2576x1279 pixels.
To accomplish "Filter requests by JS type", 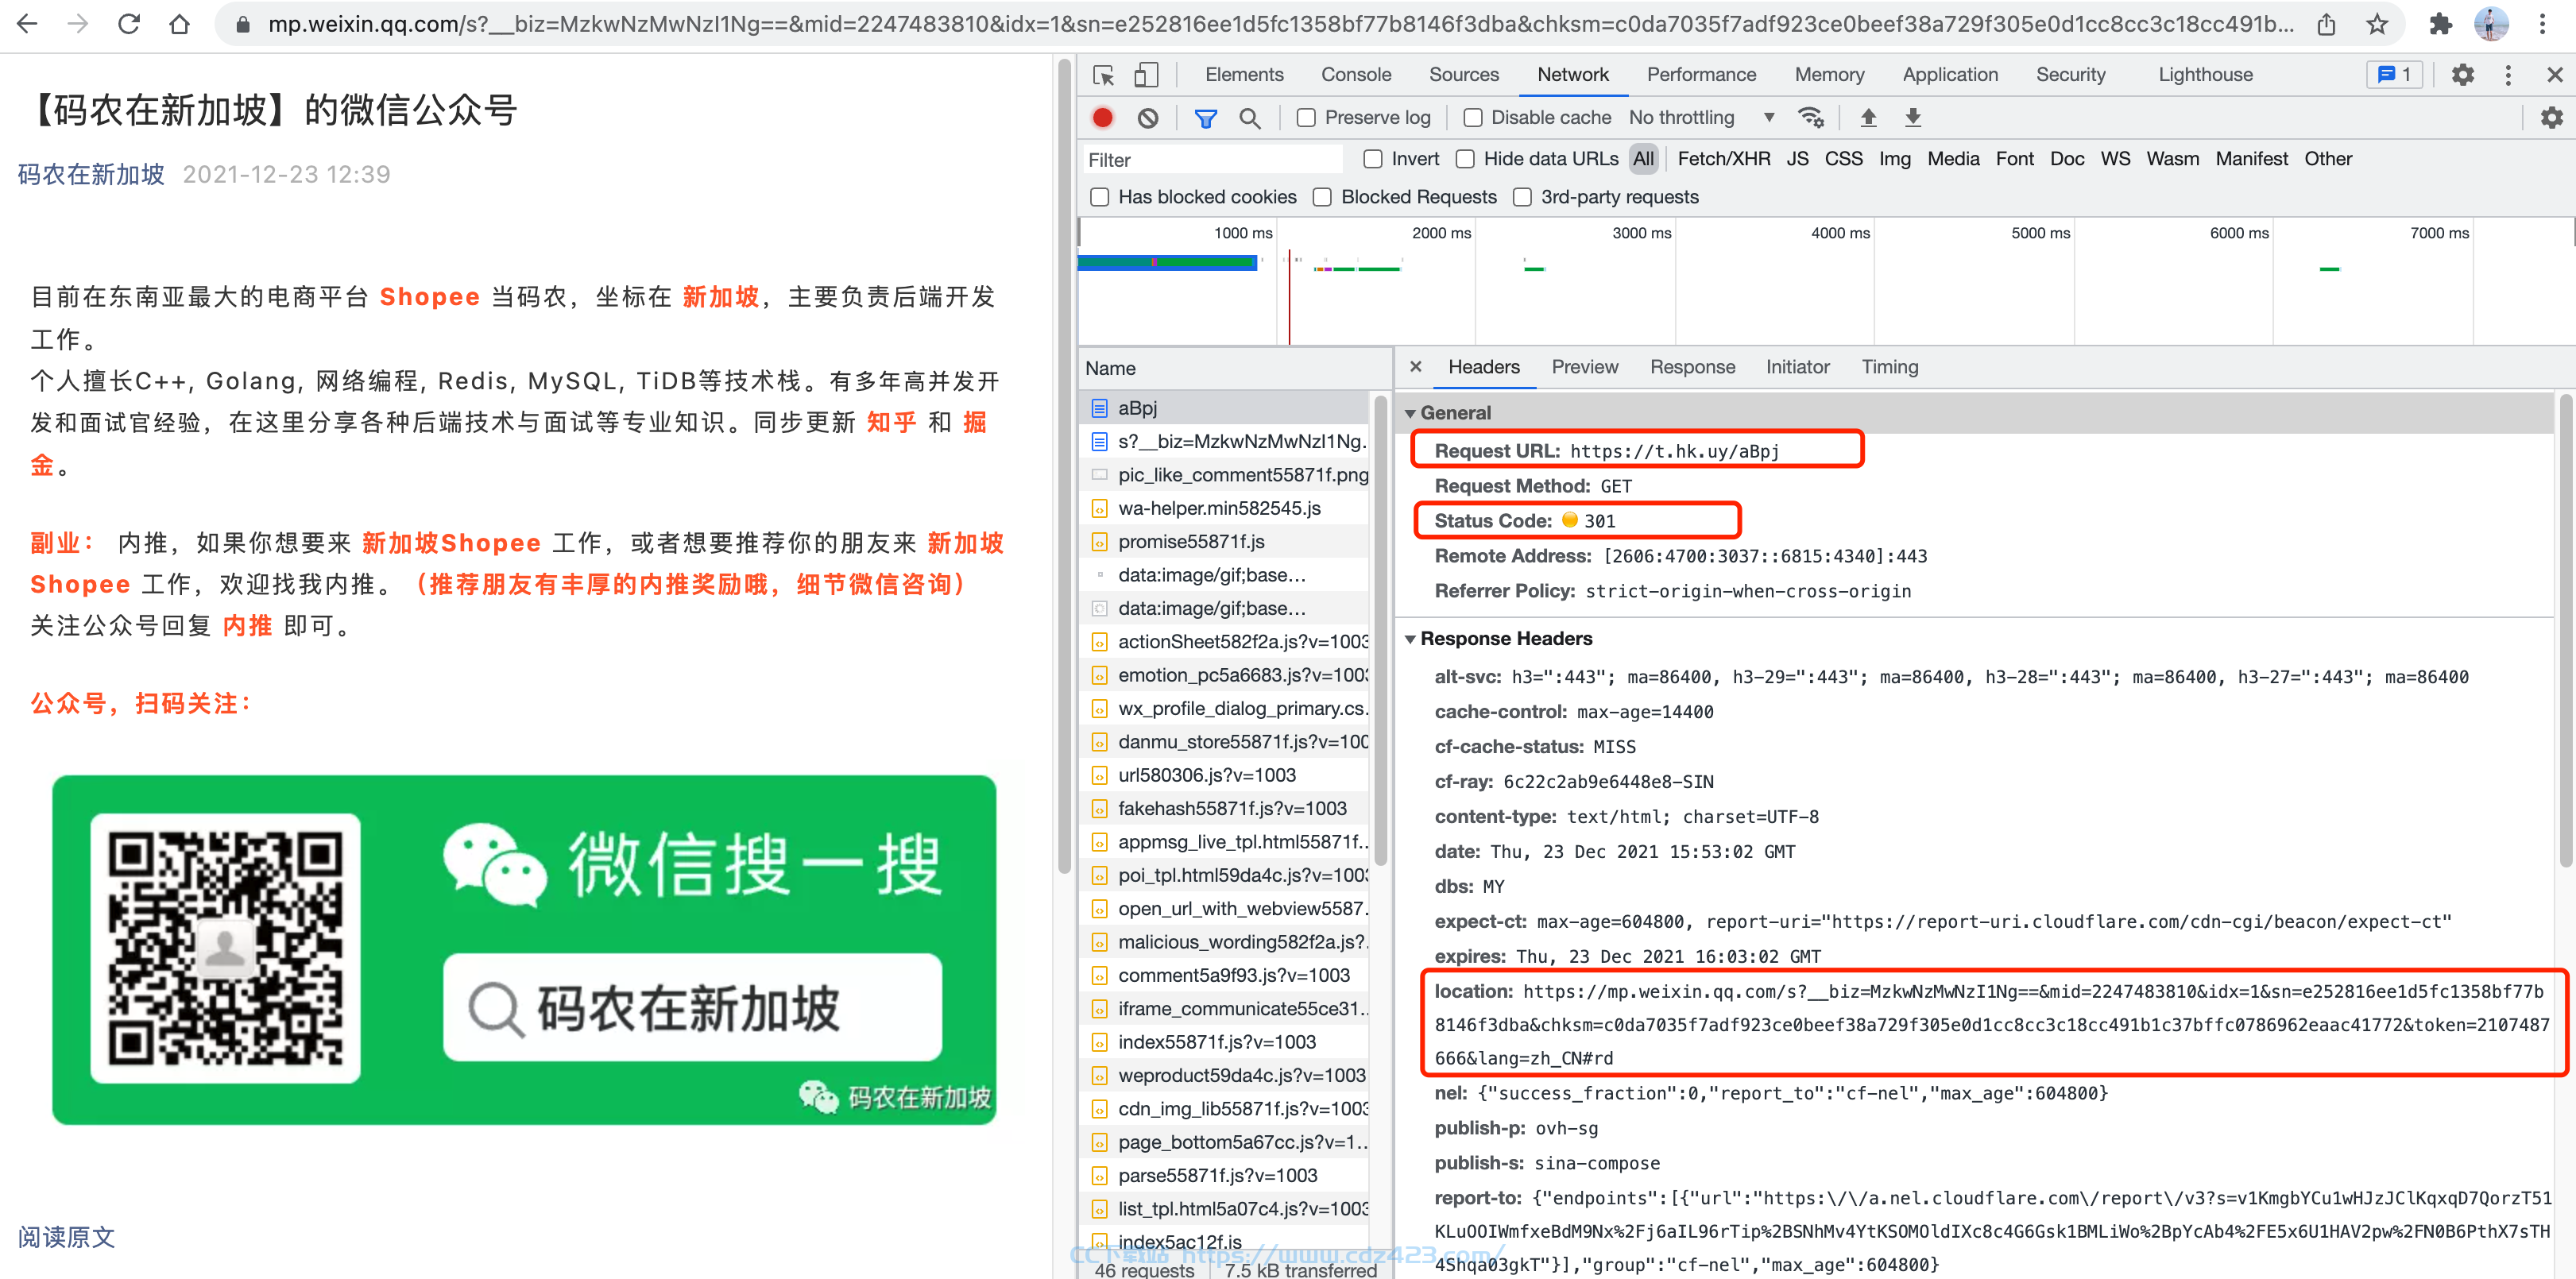I will pos(1797,159).
